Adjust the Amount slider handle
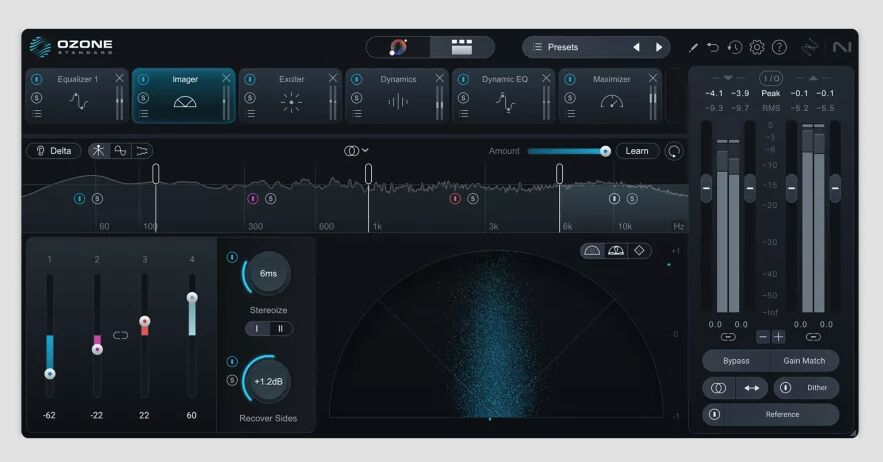Image resolution: width=883 pixels, height=462 pixels. click(605, 151)
